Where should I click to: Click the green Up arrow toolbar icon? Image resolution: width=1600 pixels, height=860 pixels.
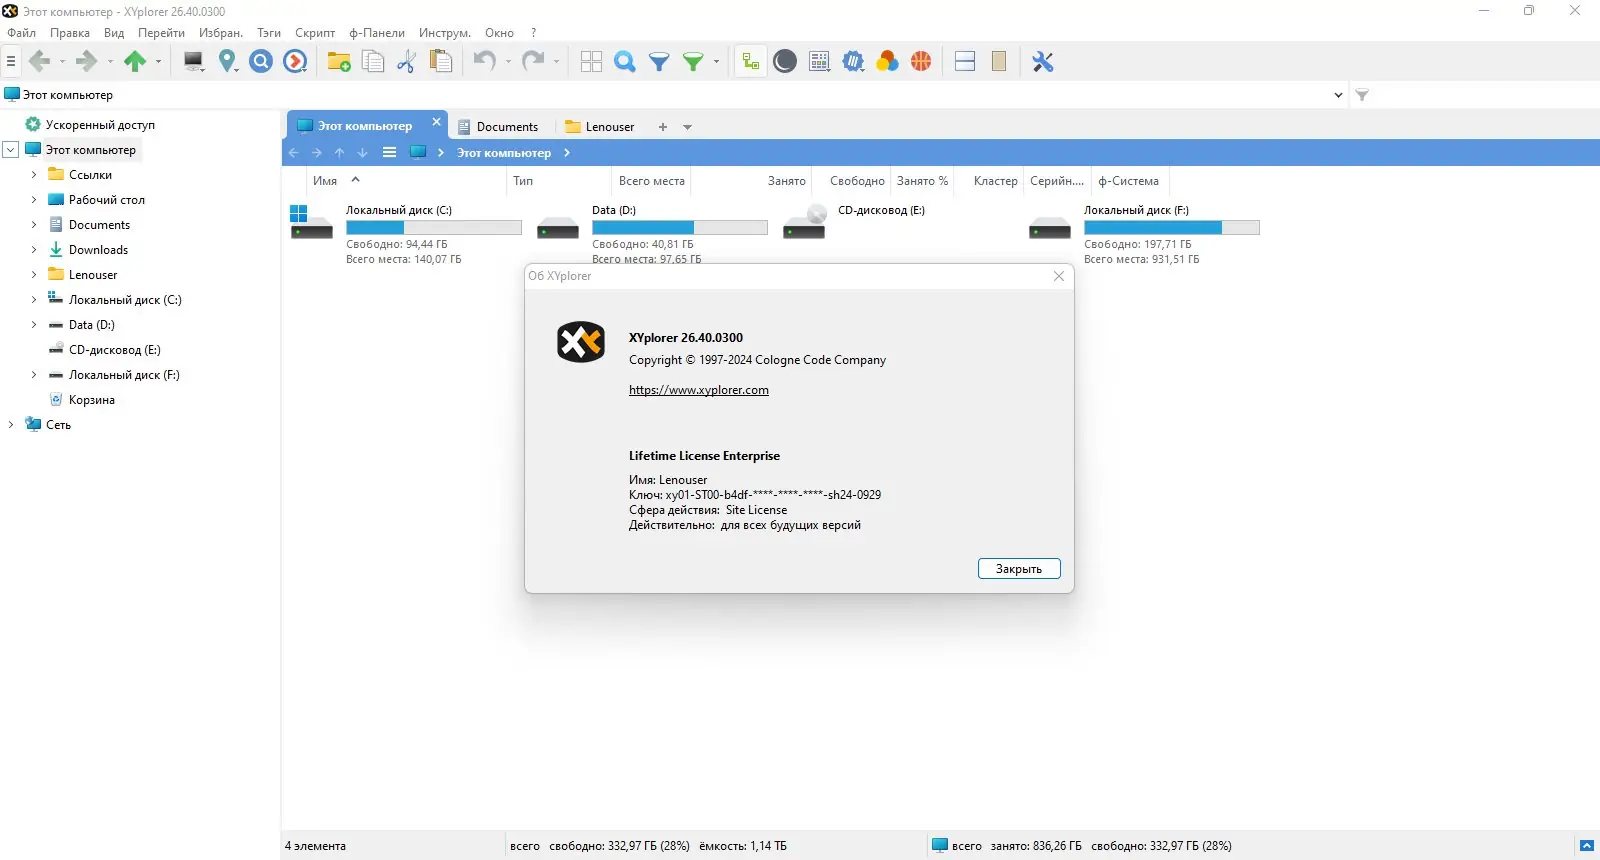pos(135,62)
